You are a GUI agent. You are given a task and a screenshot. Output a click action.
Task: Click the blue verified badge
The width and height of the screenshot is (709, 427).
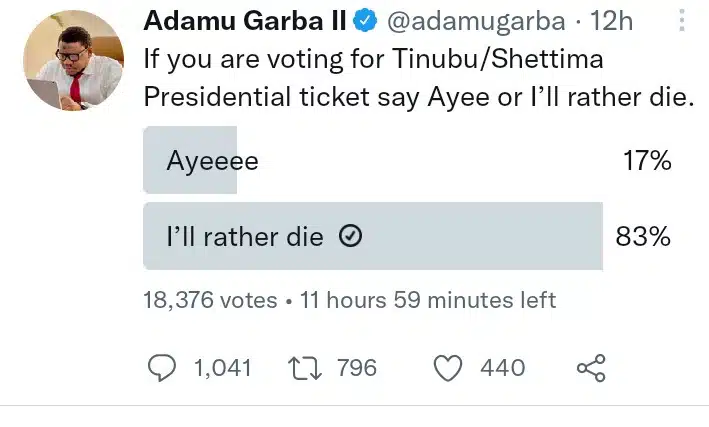tap(365, 21)
